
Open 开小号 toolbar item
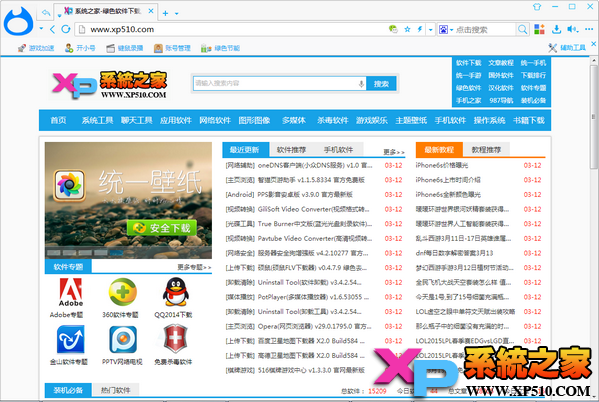coord(80,48)
